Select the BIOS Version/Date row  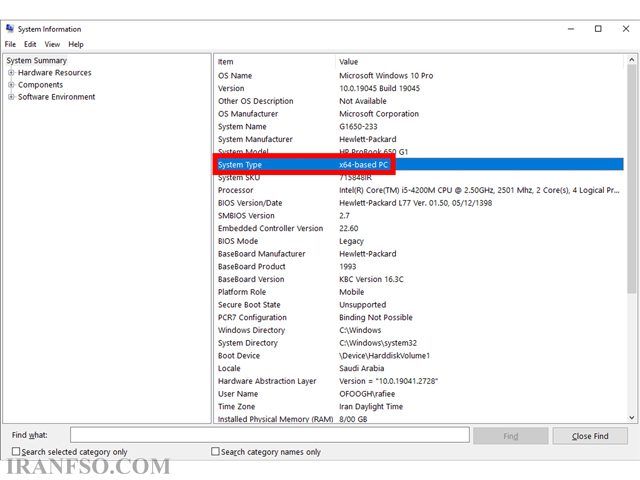419,203
